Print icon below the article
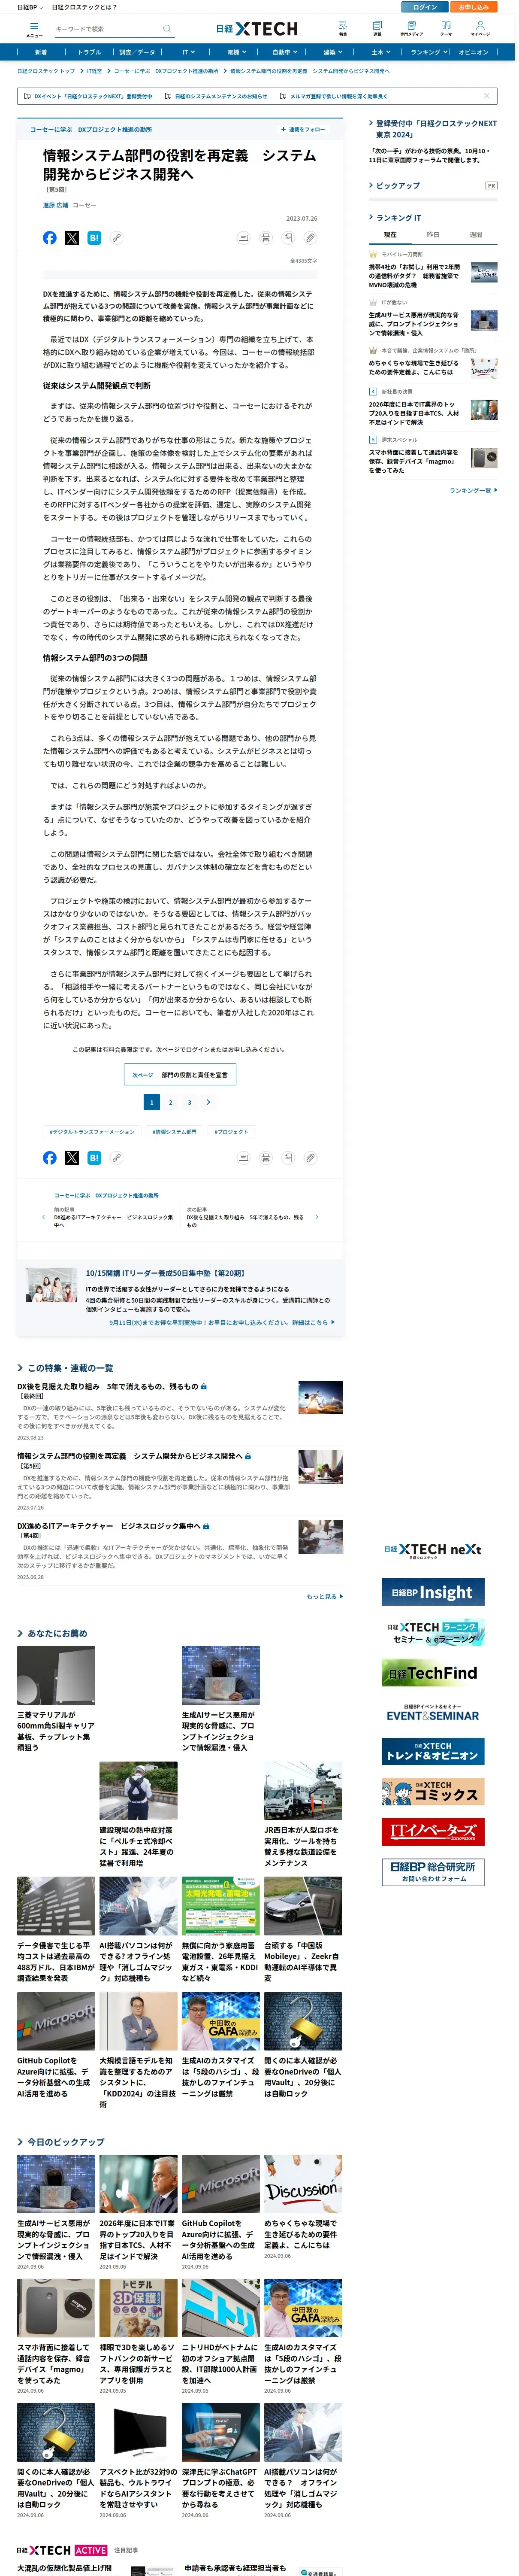519x2576 pixels. pyautogui.click(x=266, y=1157)
